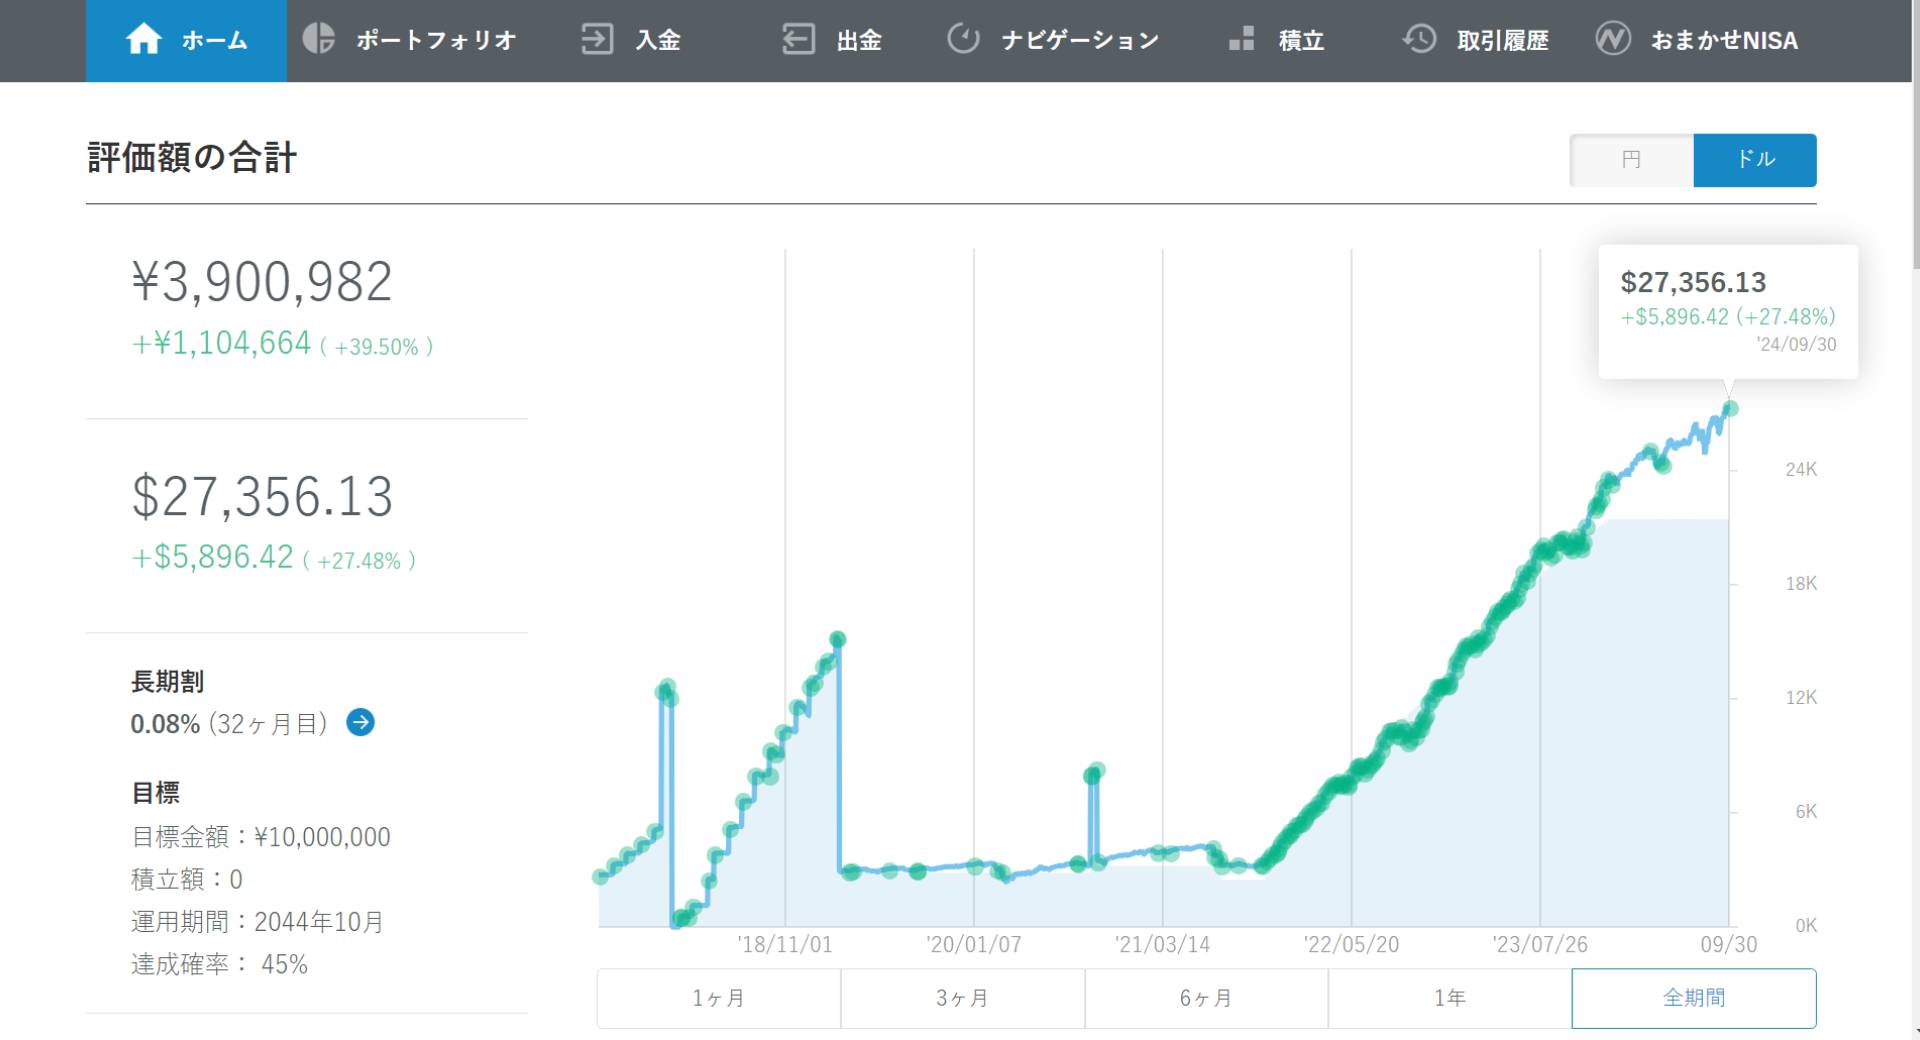Click the 0.08% (32ヶ月目) text

[229, 723]
